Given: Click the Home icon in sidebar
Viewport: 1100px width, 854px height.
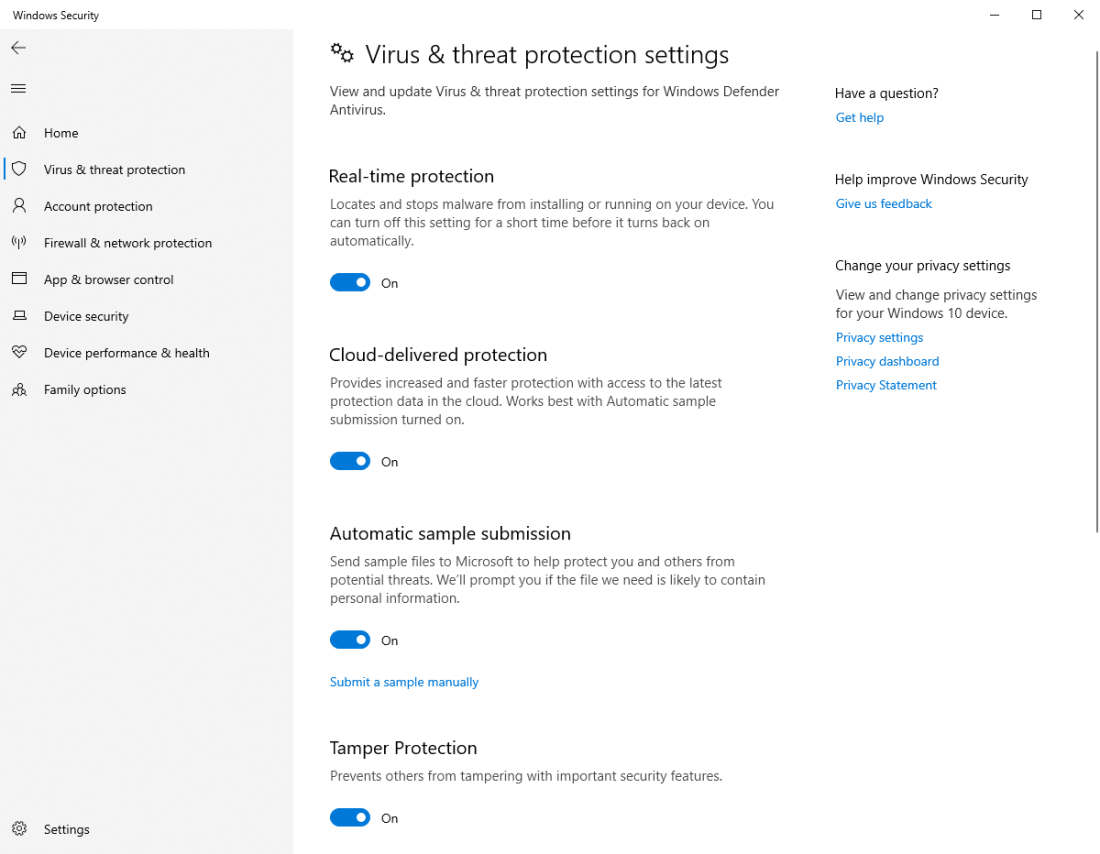Looking at the screenshot, I should point(19,133).
